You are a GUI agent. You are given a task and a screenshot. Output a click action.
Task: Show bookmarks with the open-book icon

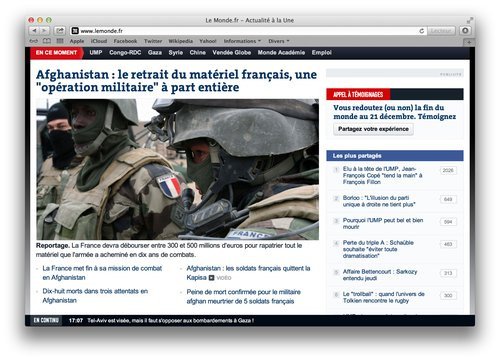[47, 41]
